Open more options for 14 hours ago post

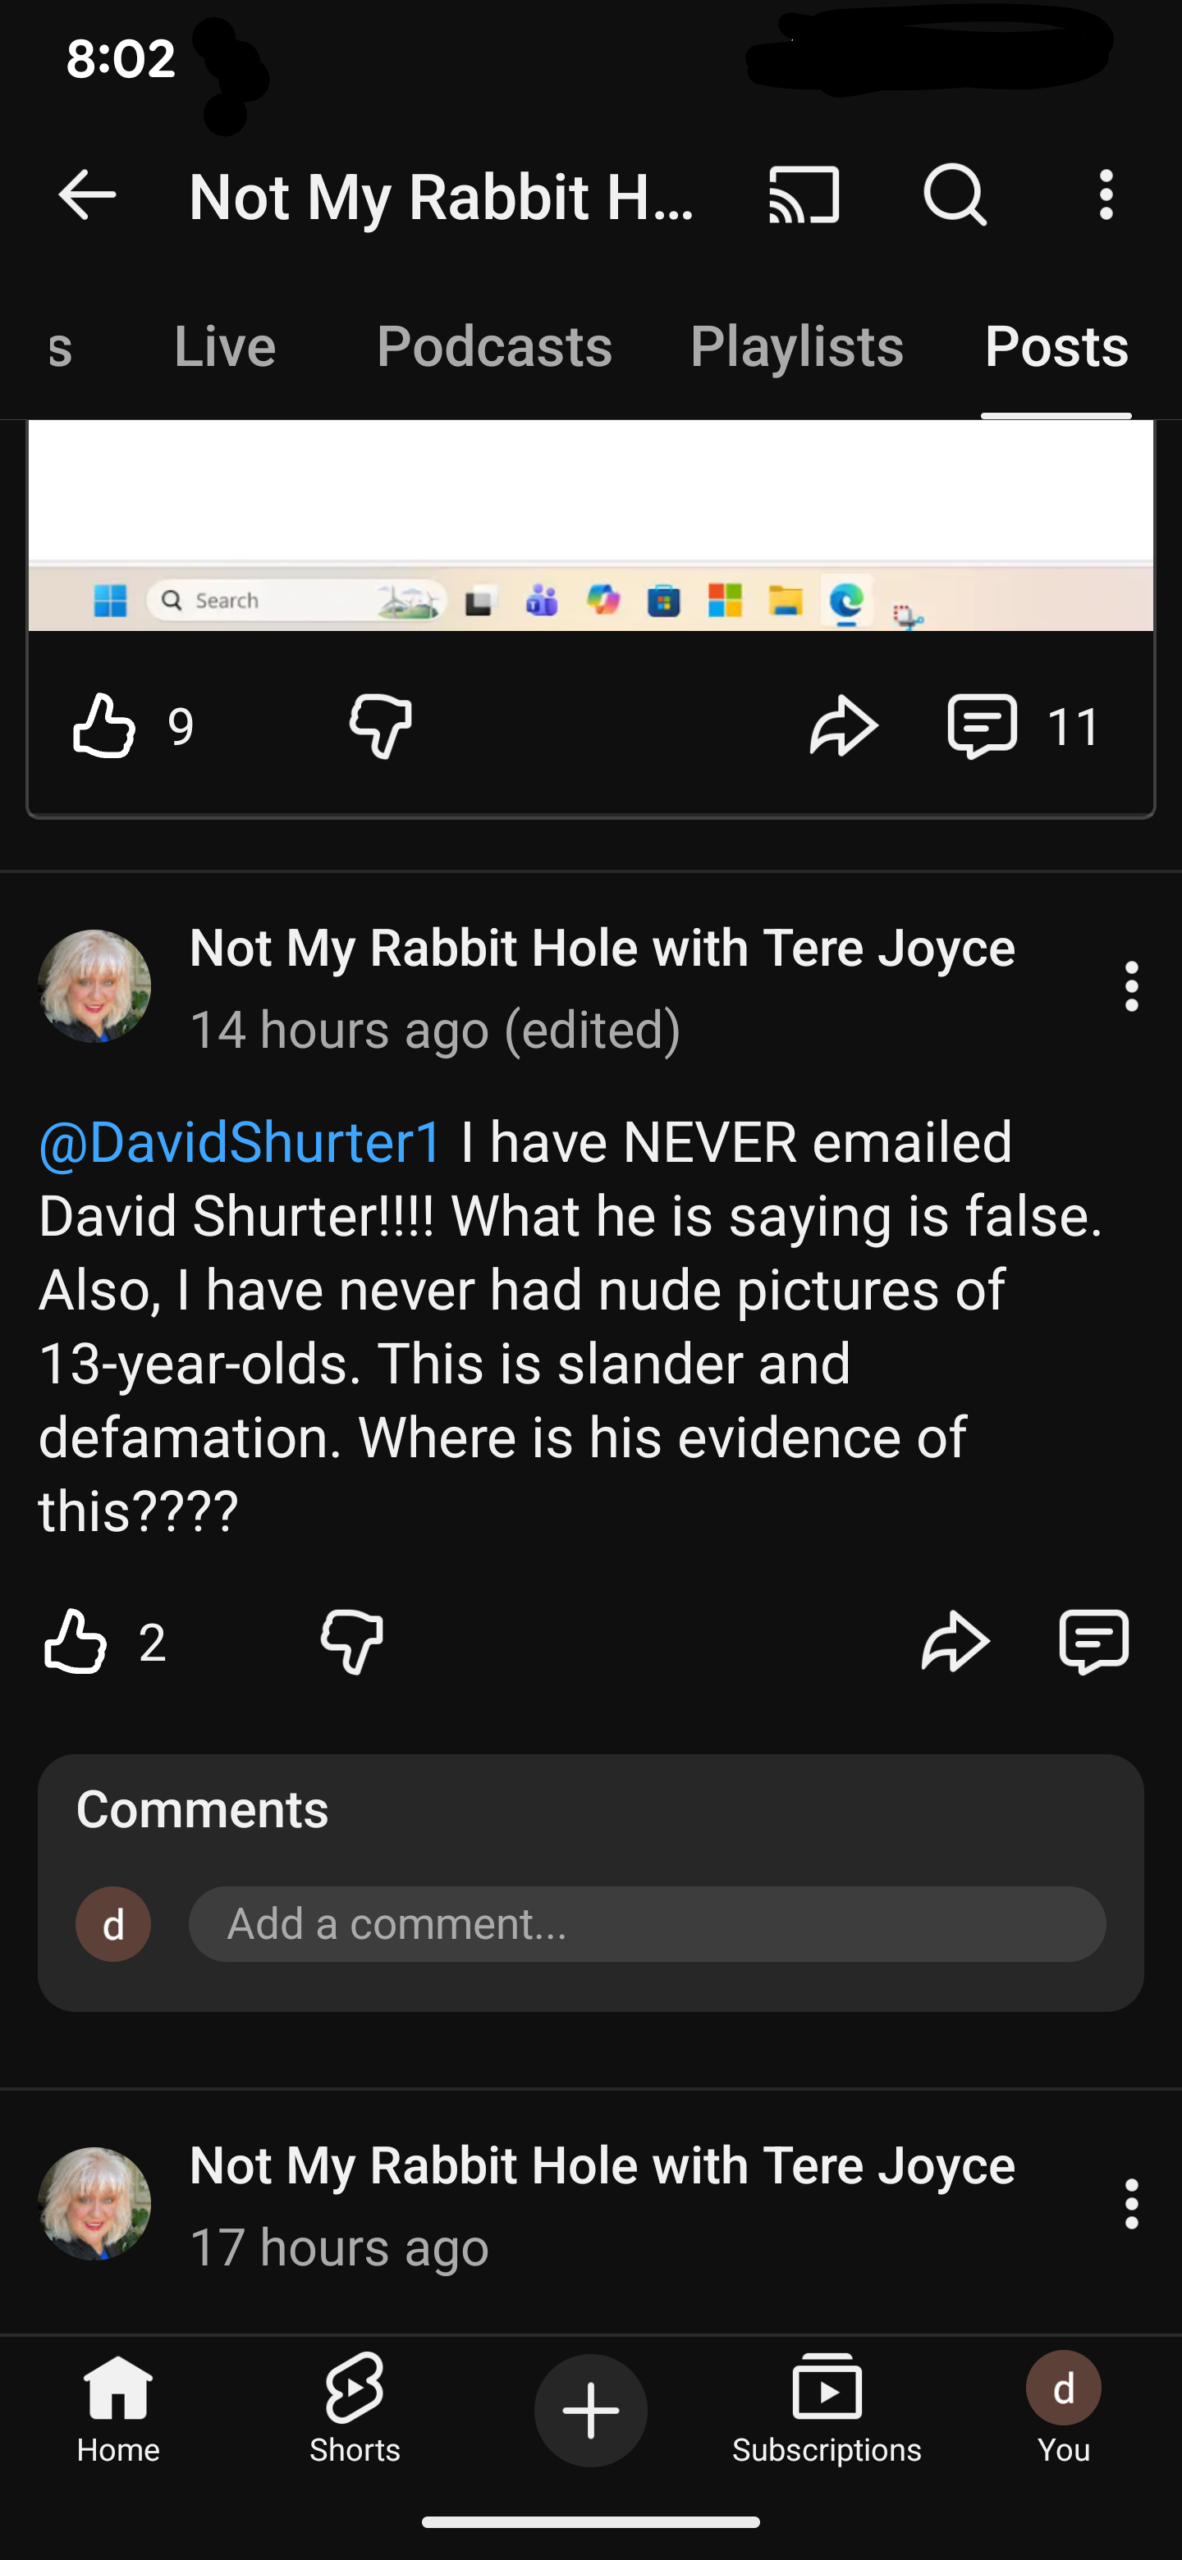point(1131,987)
